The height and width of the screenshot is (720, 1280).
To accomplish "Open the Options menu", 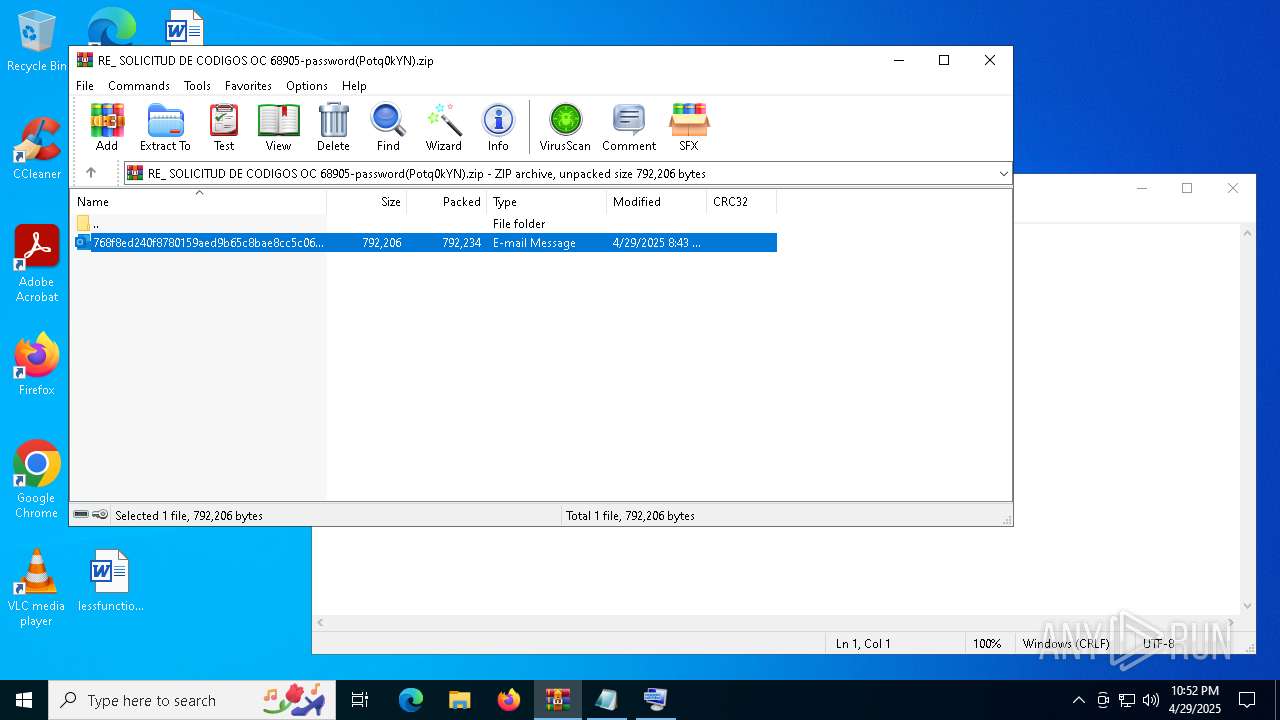I will pyautogui.click(x=307, y=86).
